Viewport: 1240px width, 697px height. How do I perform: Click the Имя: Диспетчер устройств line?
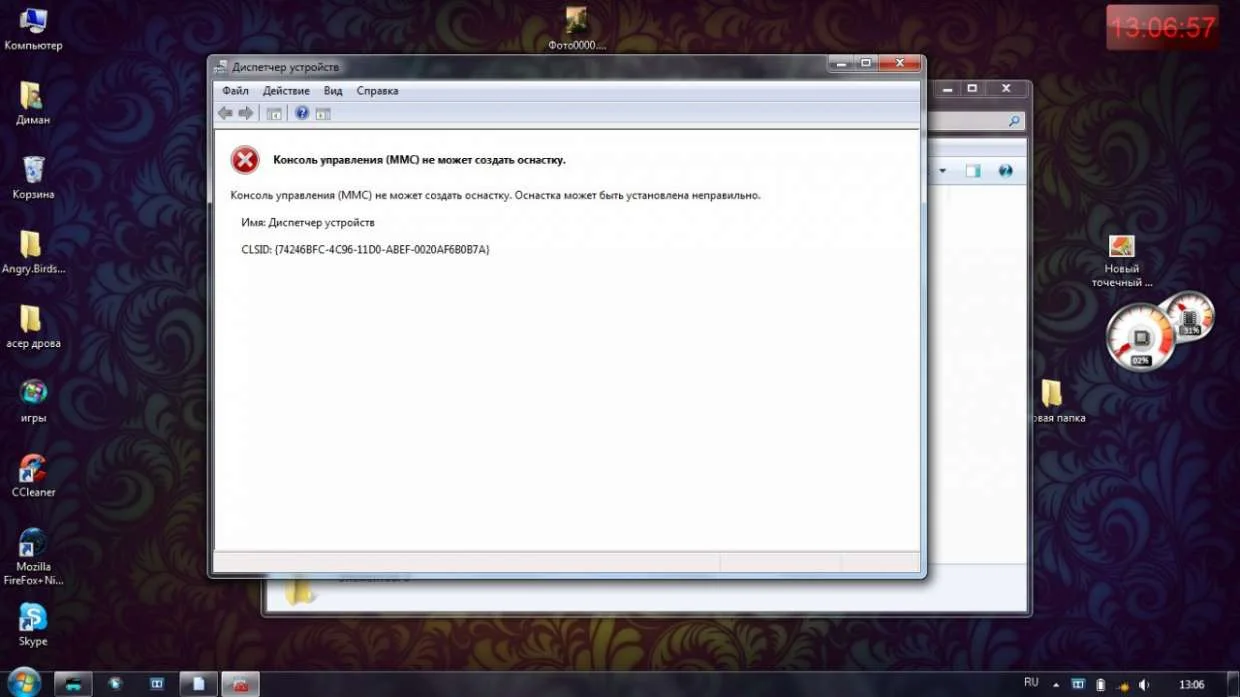point(308,222)
